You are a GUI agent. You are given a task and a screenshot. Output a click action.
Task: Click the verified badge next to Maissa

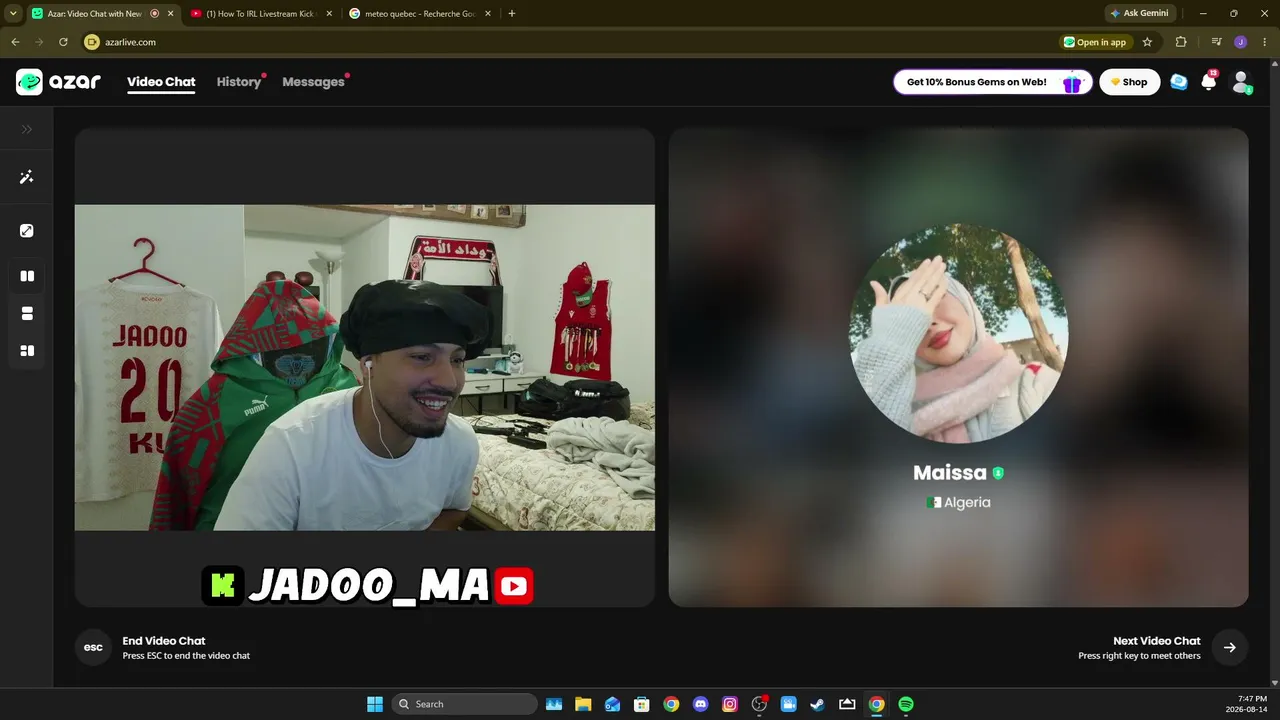pyautogui.click(x=998, y=473)
